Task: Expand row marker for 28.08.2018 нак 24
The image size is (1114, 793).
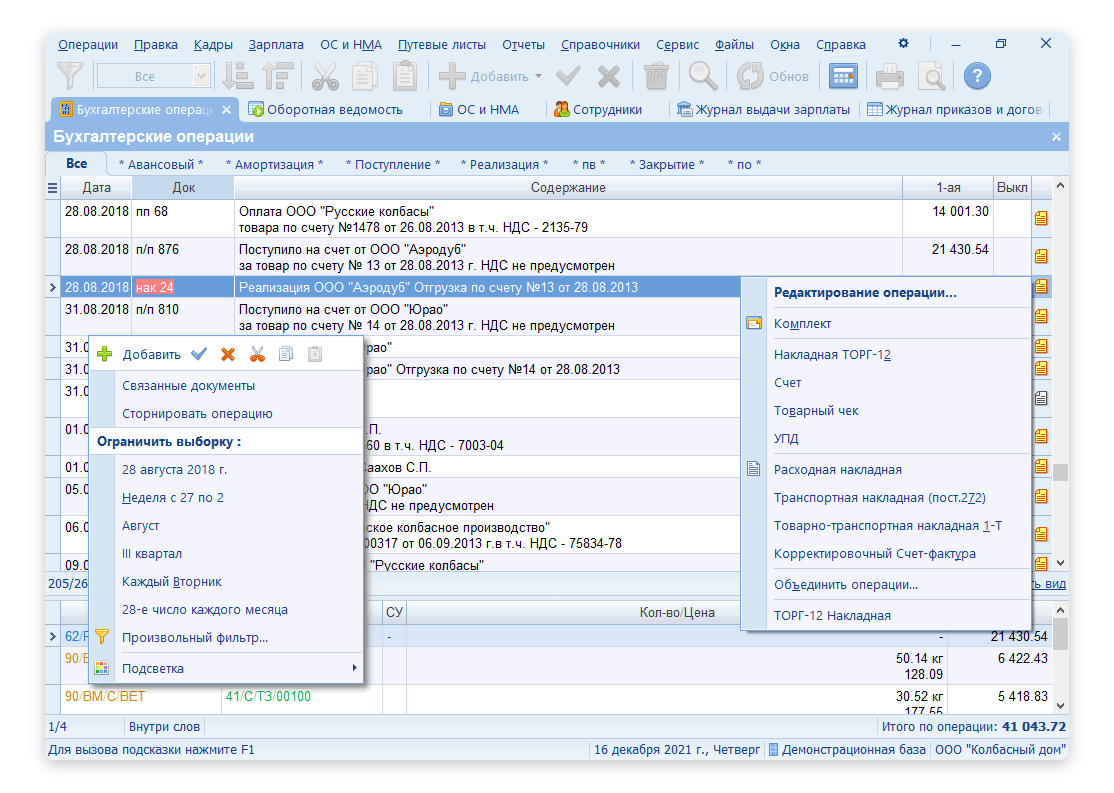Action: point(53,287)
